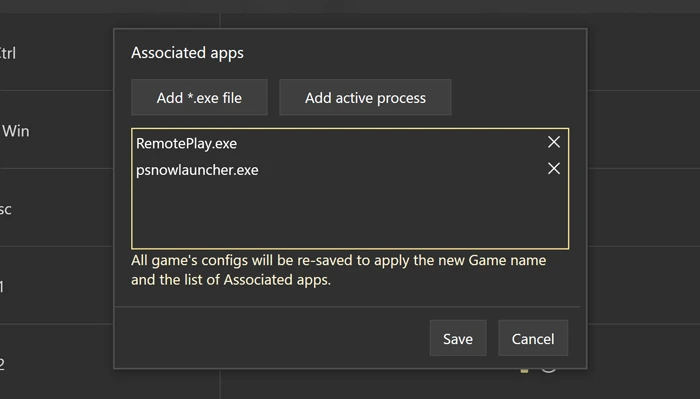Cancel the Associated apps dialog
This screenshot has width=700, height=399.
coord(533,338)
